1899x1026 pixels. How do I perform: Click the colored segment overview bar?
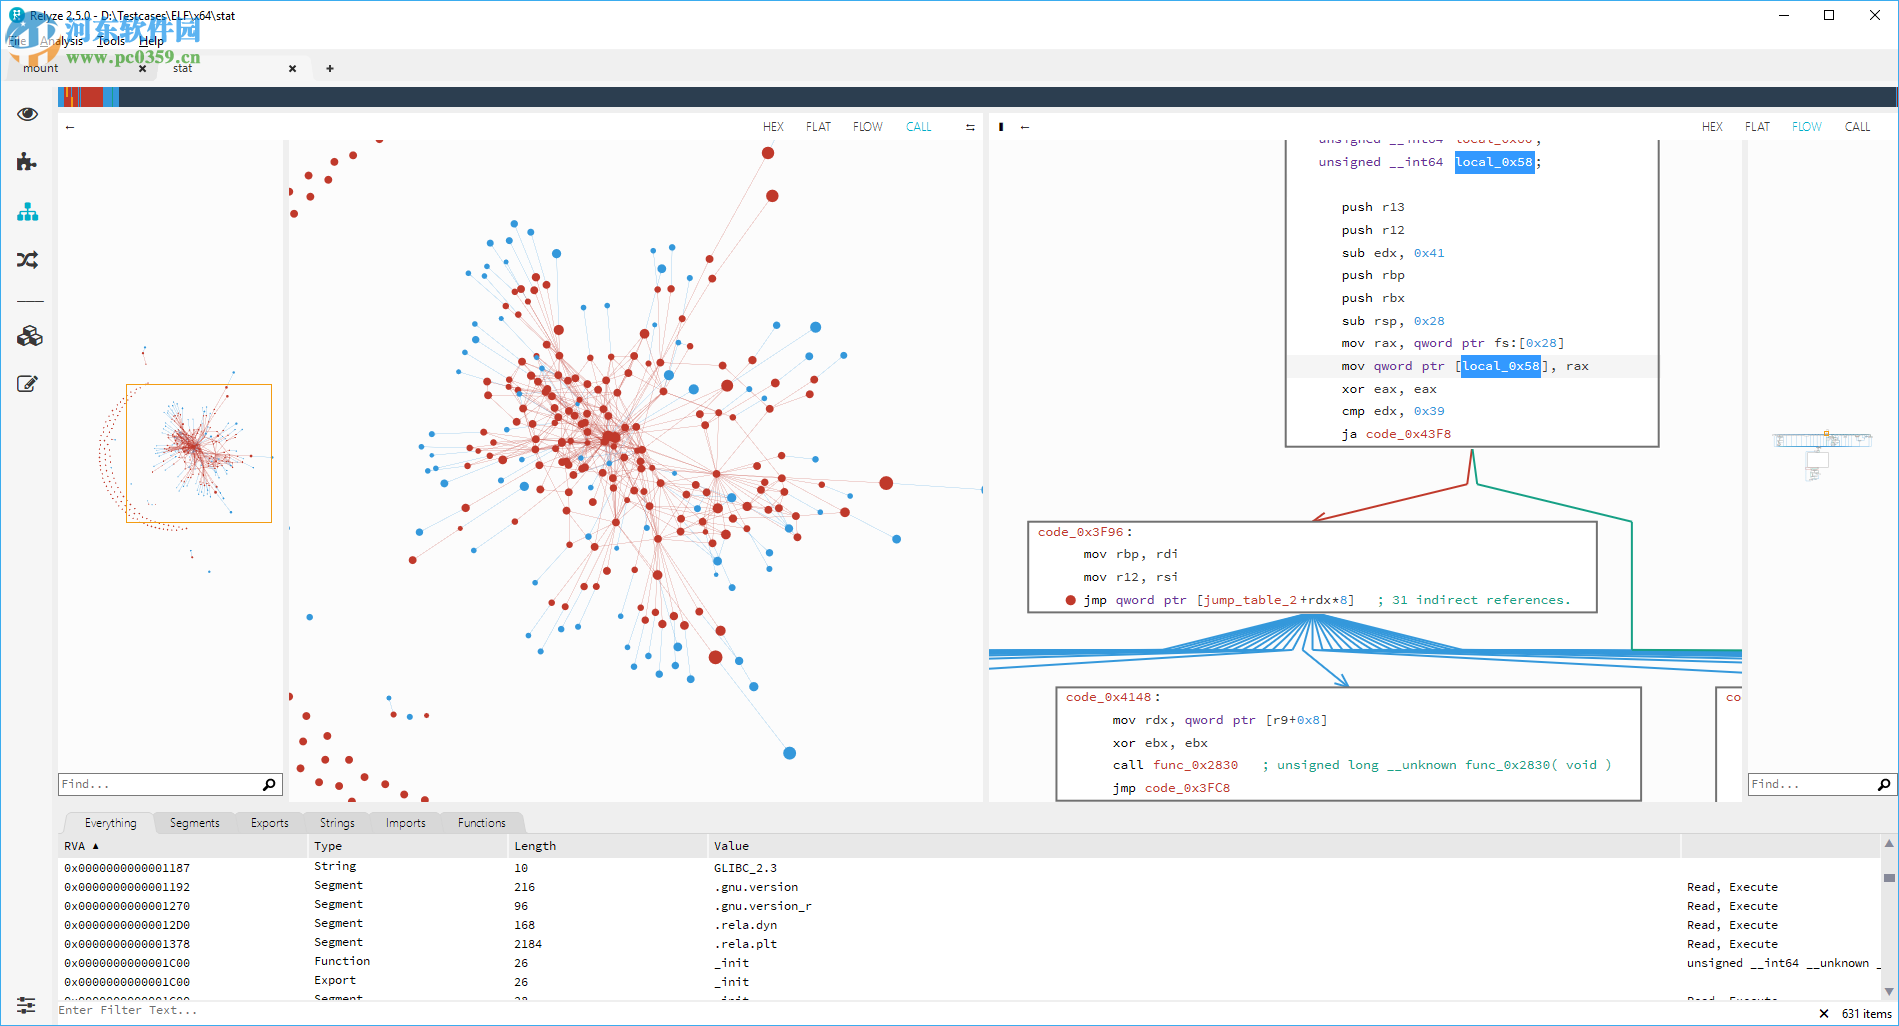pos(977,97)
